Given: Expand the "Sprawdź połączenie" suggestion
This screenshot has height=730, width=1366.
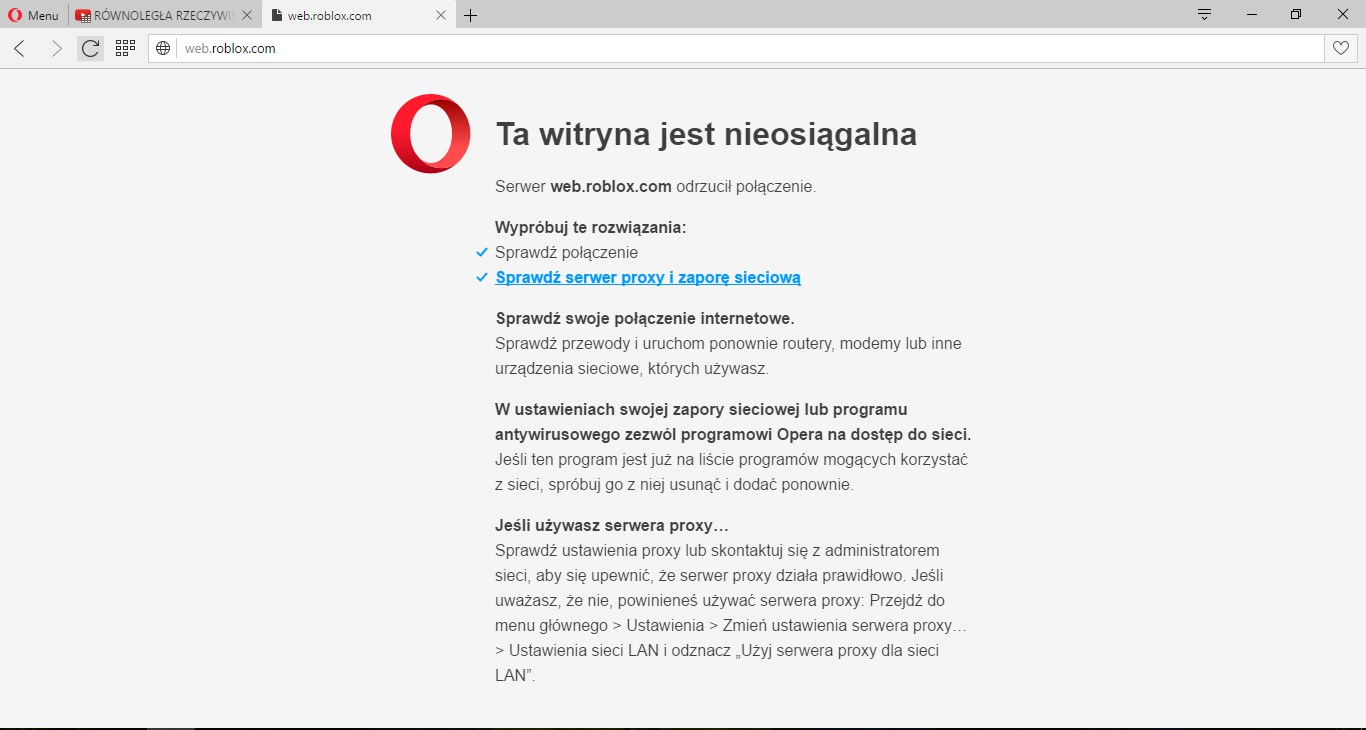Looking at the screenshot, I should [566, 253].
